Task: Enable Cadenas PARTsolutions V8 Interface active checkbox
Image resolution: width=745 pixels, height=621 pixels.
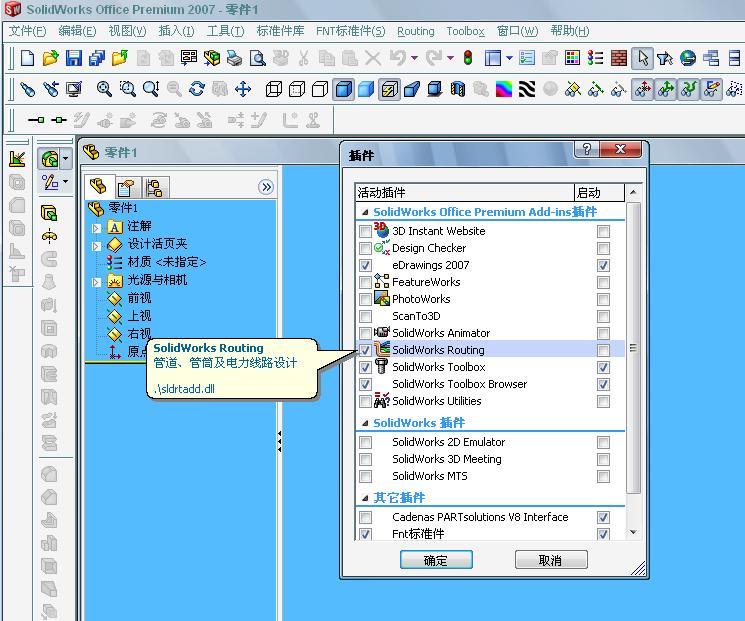Action: pos(365,517)
